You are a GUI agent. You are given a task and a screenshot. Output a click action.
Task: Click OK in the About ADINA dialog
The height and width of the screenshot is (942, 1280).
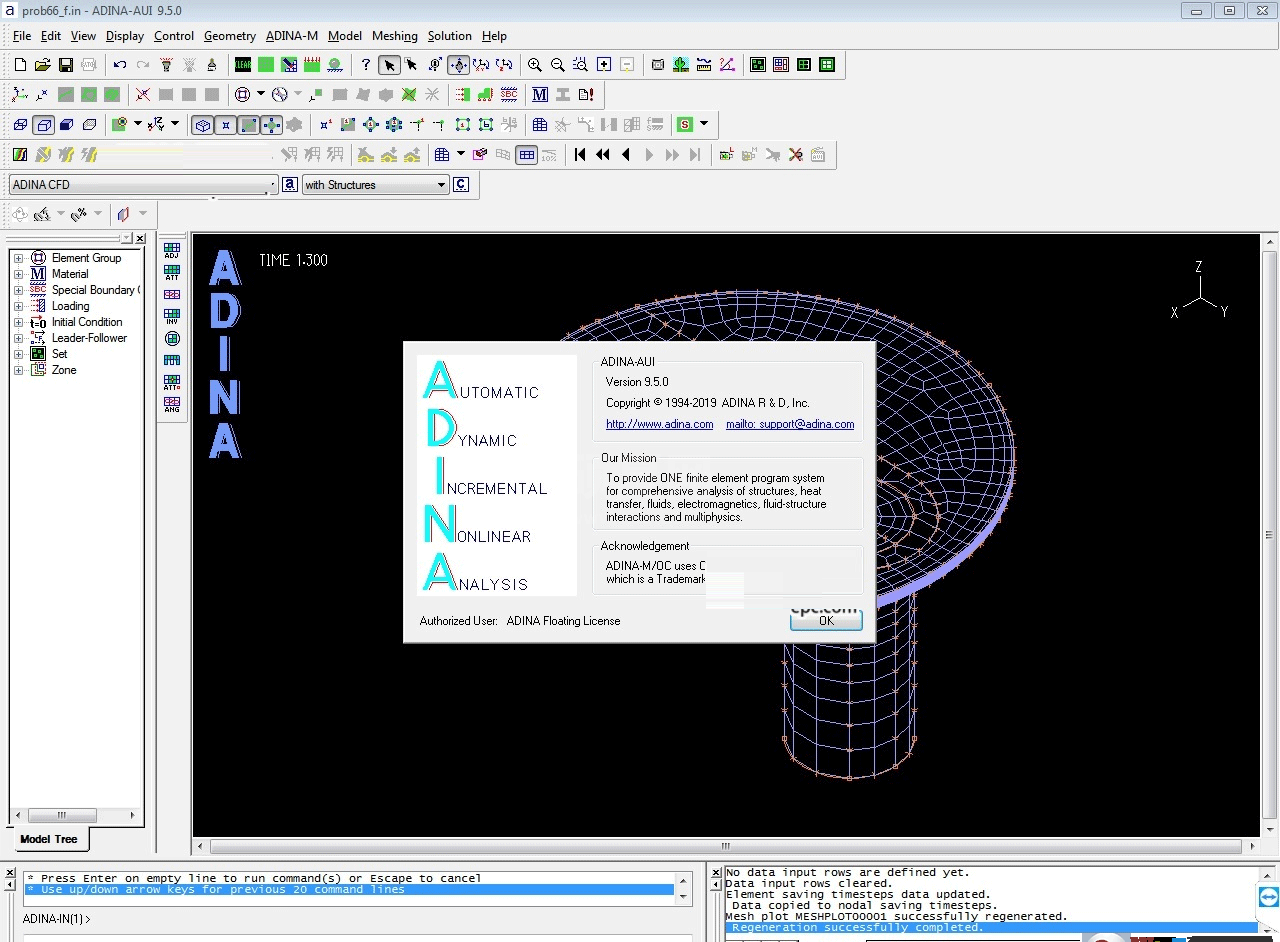tap(826, 620)
